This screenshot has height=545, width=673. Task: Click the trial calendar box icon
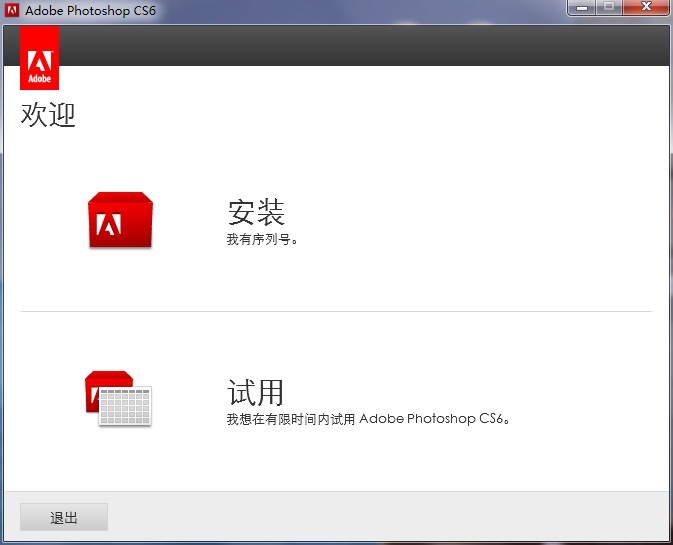click(x=118, y=398)
